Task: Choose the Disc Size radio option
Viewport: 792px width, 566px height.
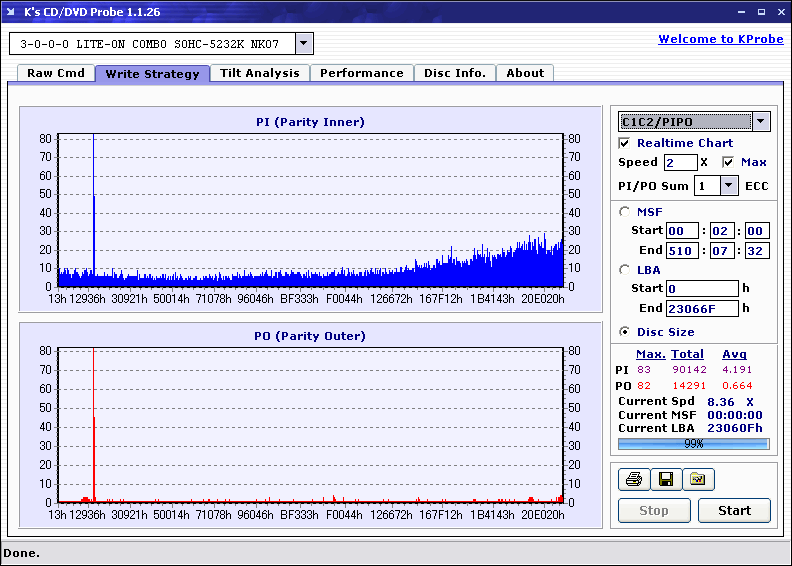Action: click(625, 332)
